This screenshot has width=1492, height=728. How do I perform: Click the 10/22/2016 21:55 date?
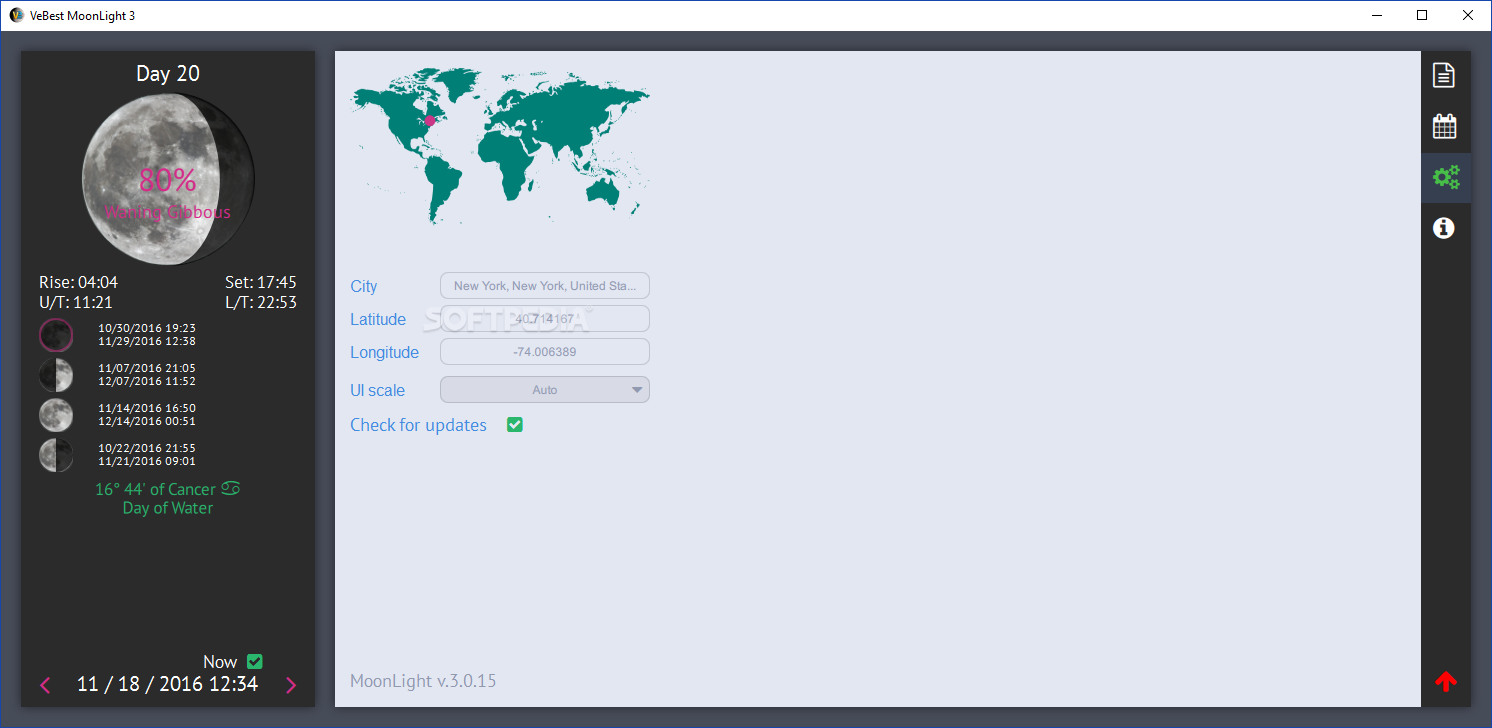coord(147,448)
